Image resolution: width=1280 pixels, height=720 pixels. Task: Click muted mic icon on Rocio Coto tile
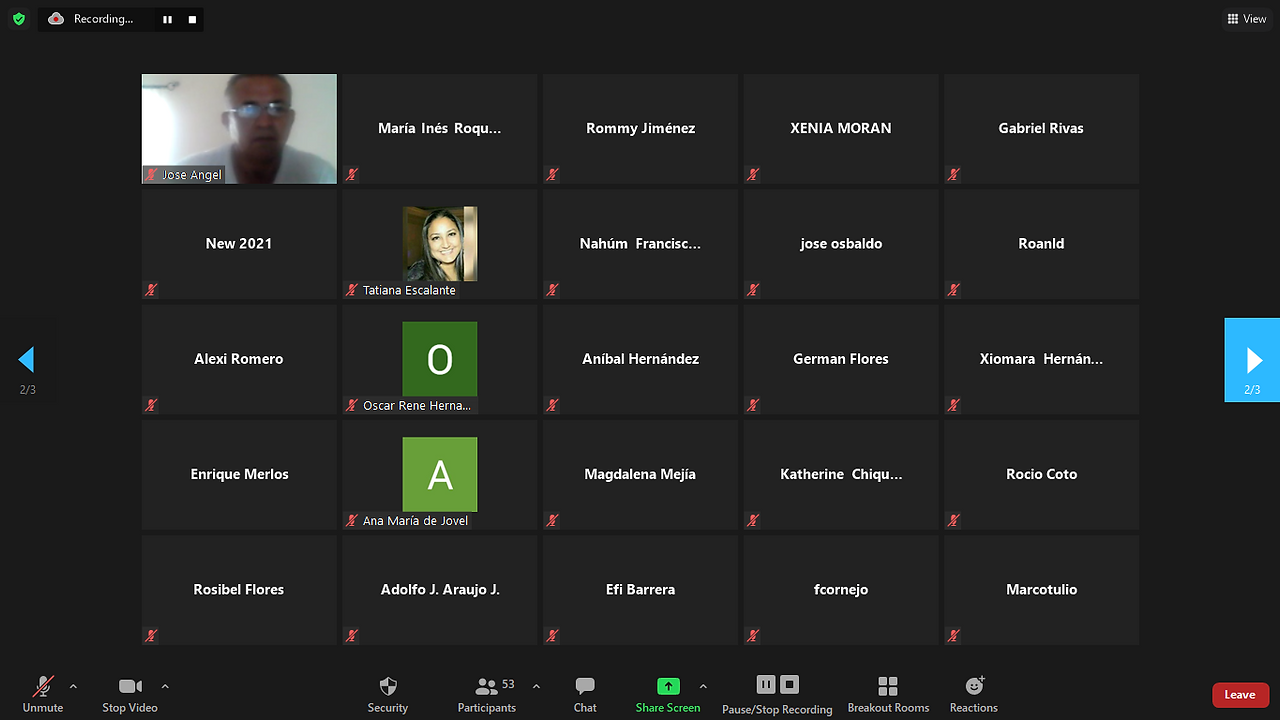[x=953, y=520]
